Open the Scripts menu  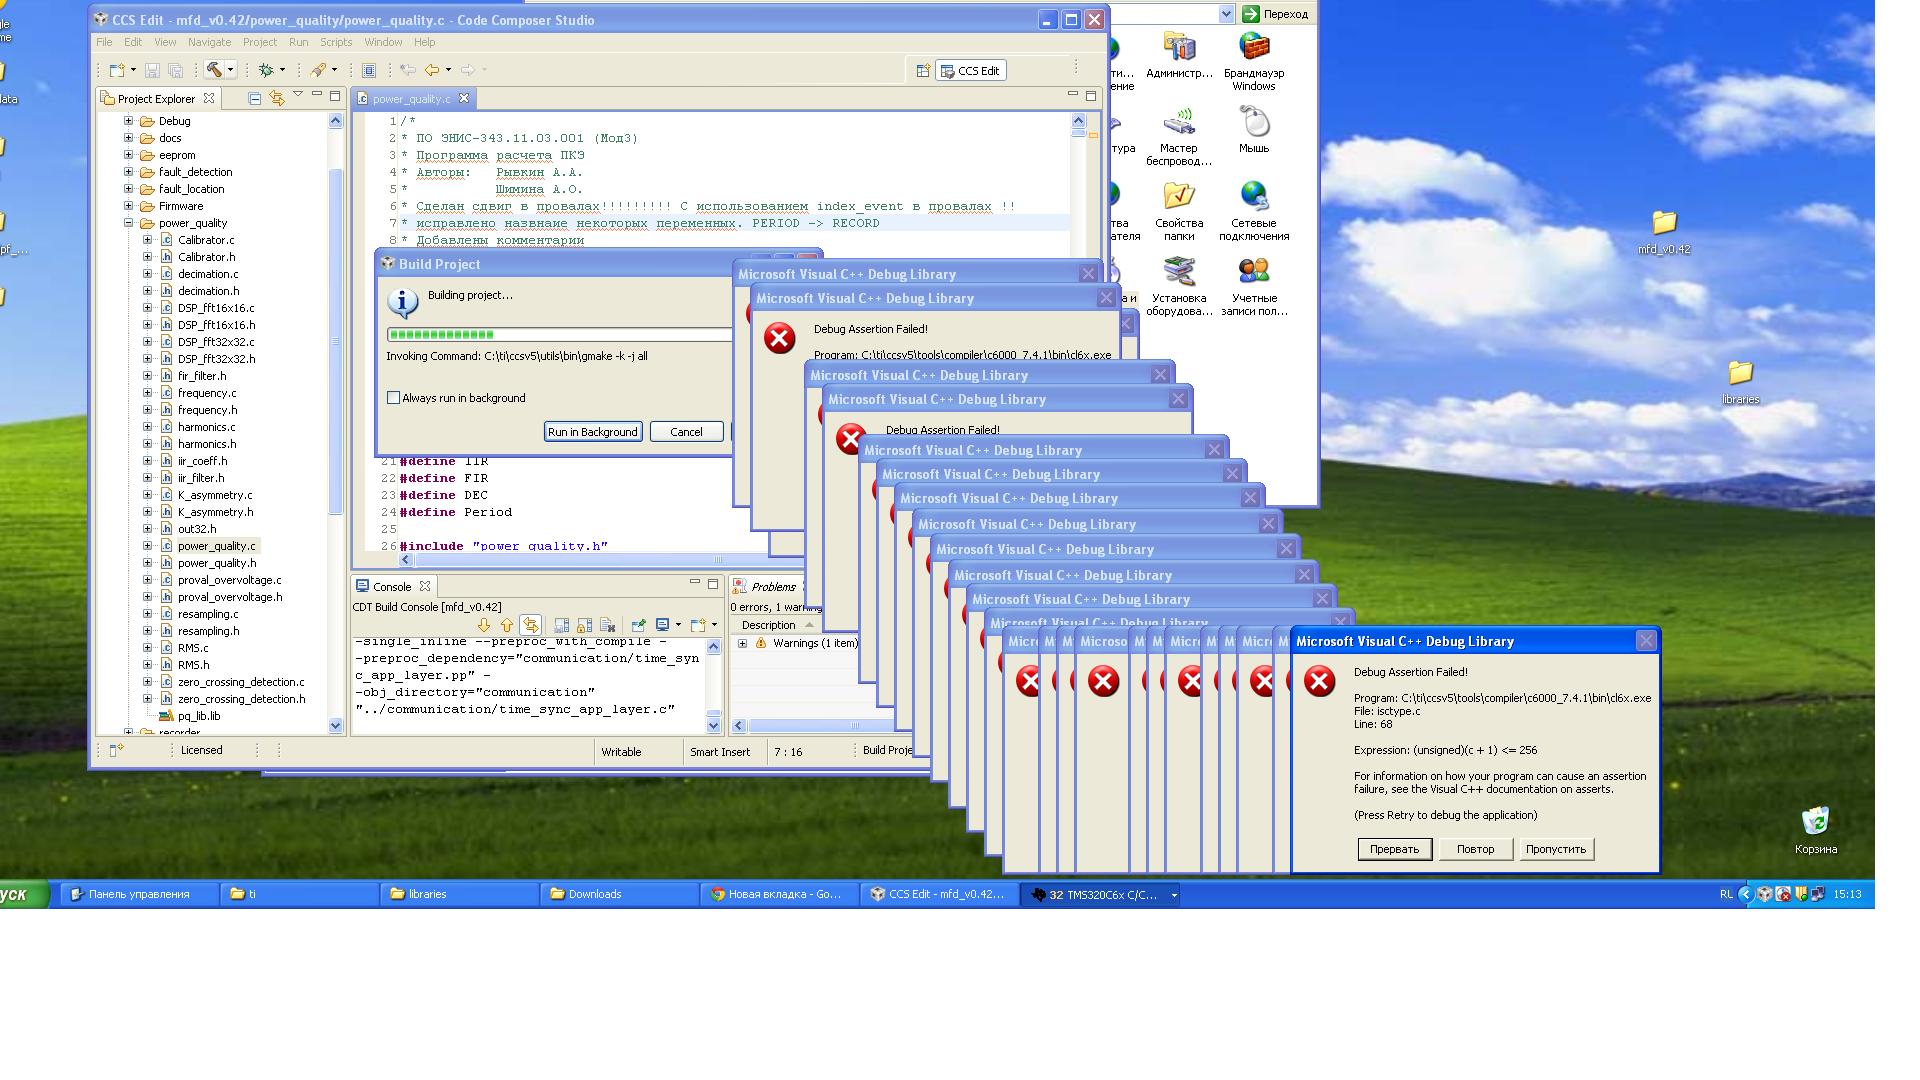[336, 42]
